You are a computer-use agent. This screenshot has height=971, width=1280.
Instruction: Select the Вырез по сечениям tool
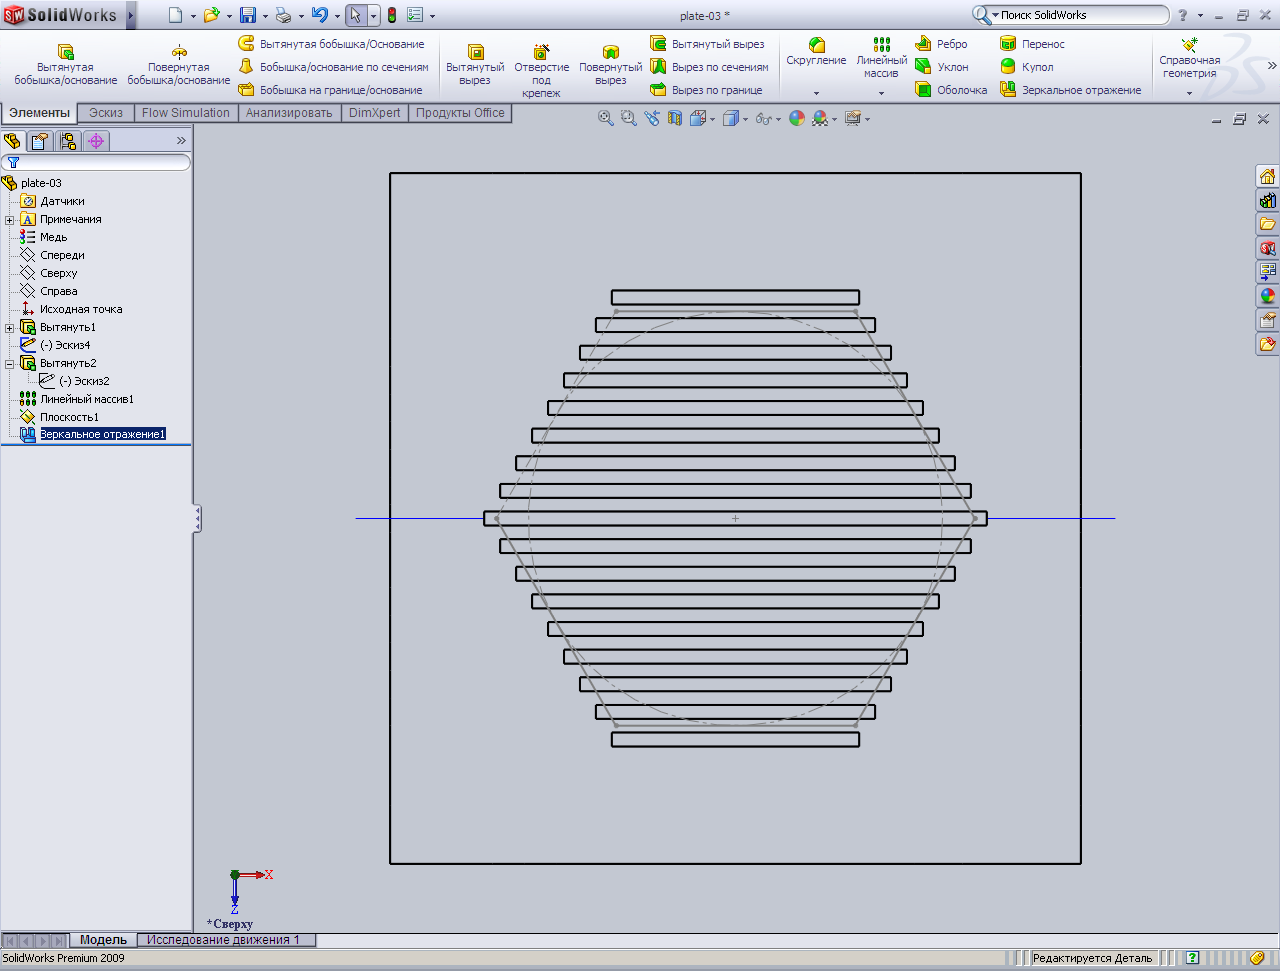point(709,67)
